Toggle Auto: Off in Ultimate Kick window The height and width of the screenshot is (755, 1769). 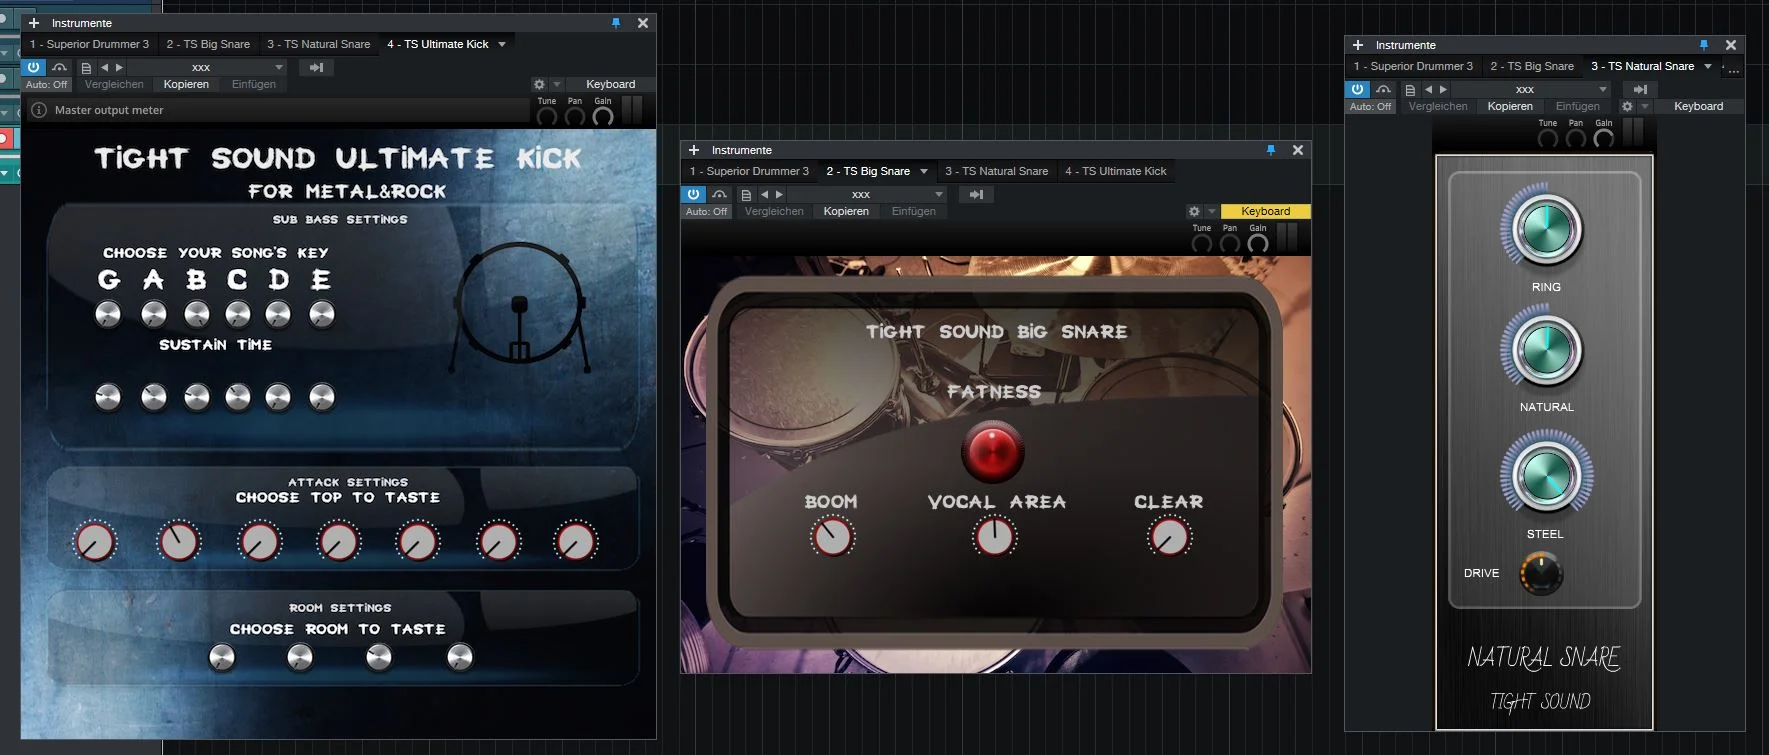(x=47, y=85)
